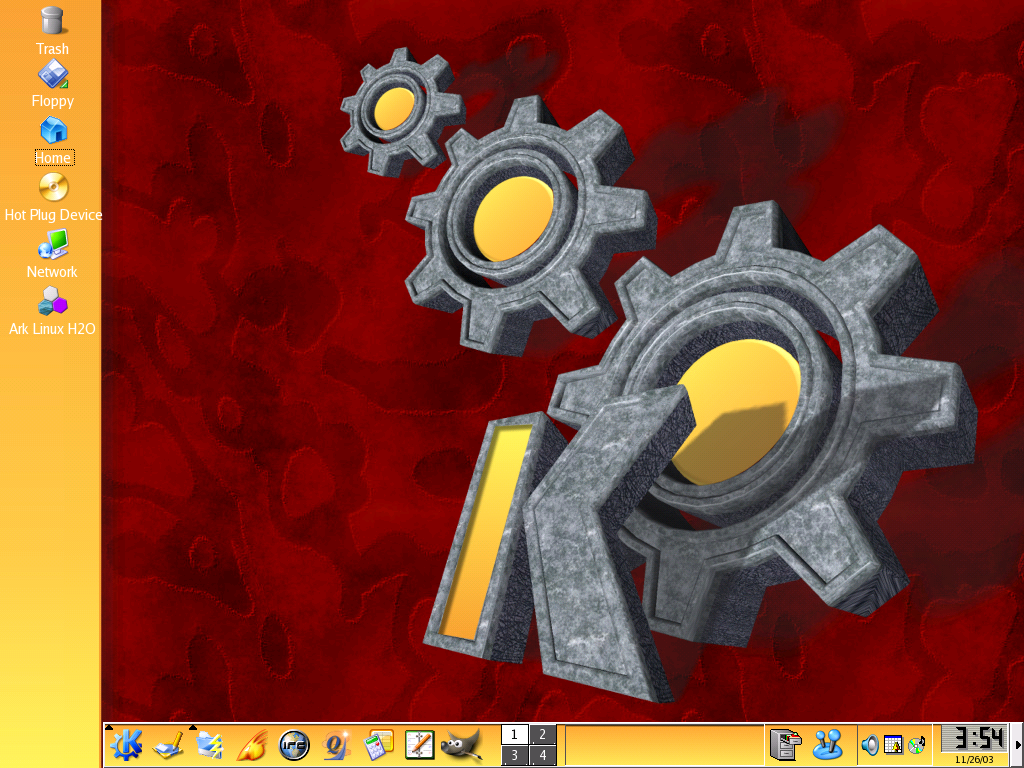Open the Network desktop icon

click(53, 245)
